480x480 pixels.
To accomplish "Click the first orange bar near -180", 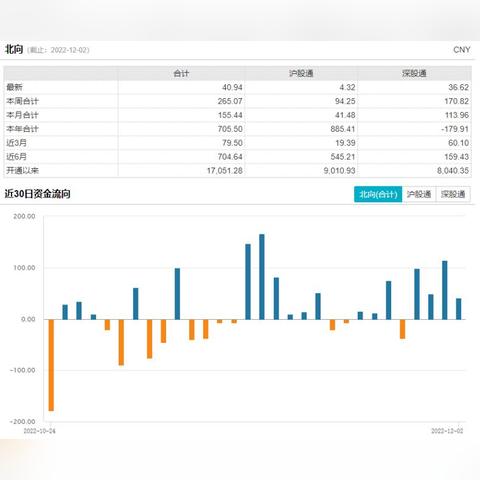I will [x=51, y=365].
